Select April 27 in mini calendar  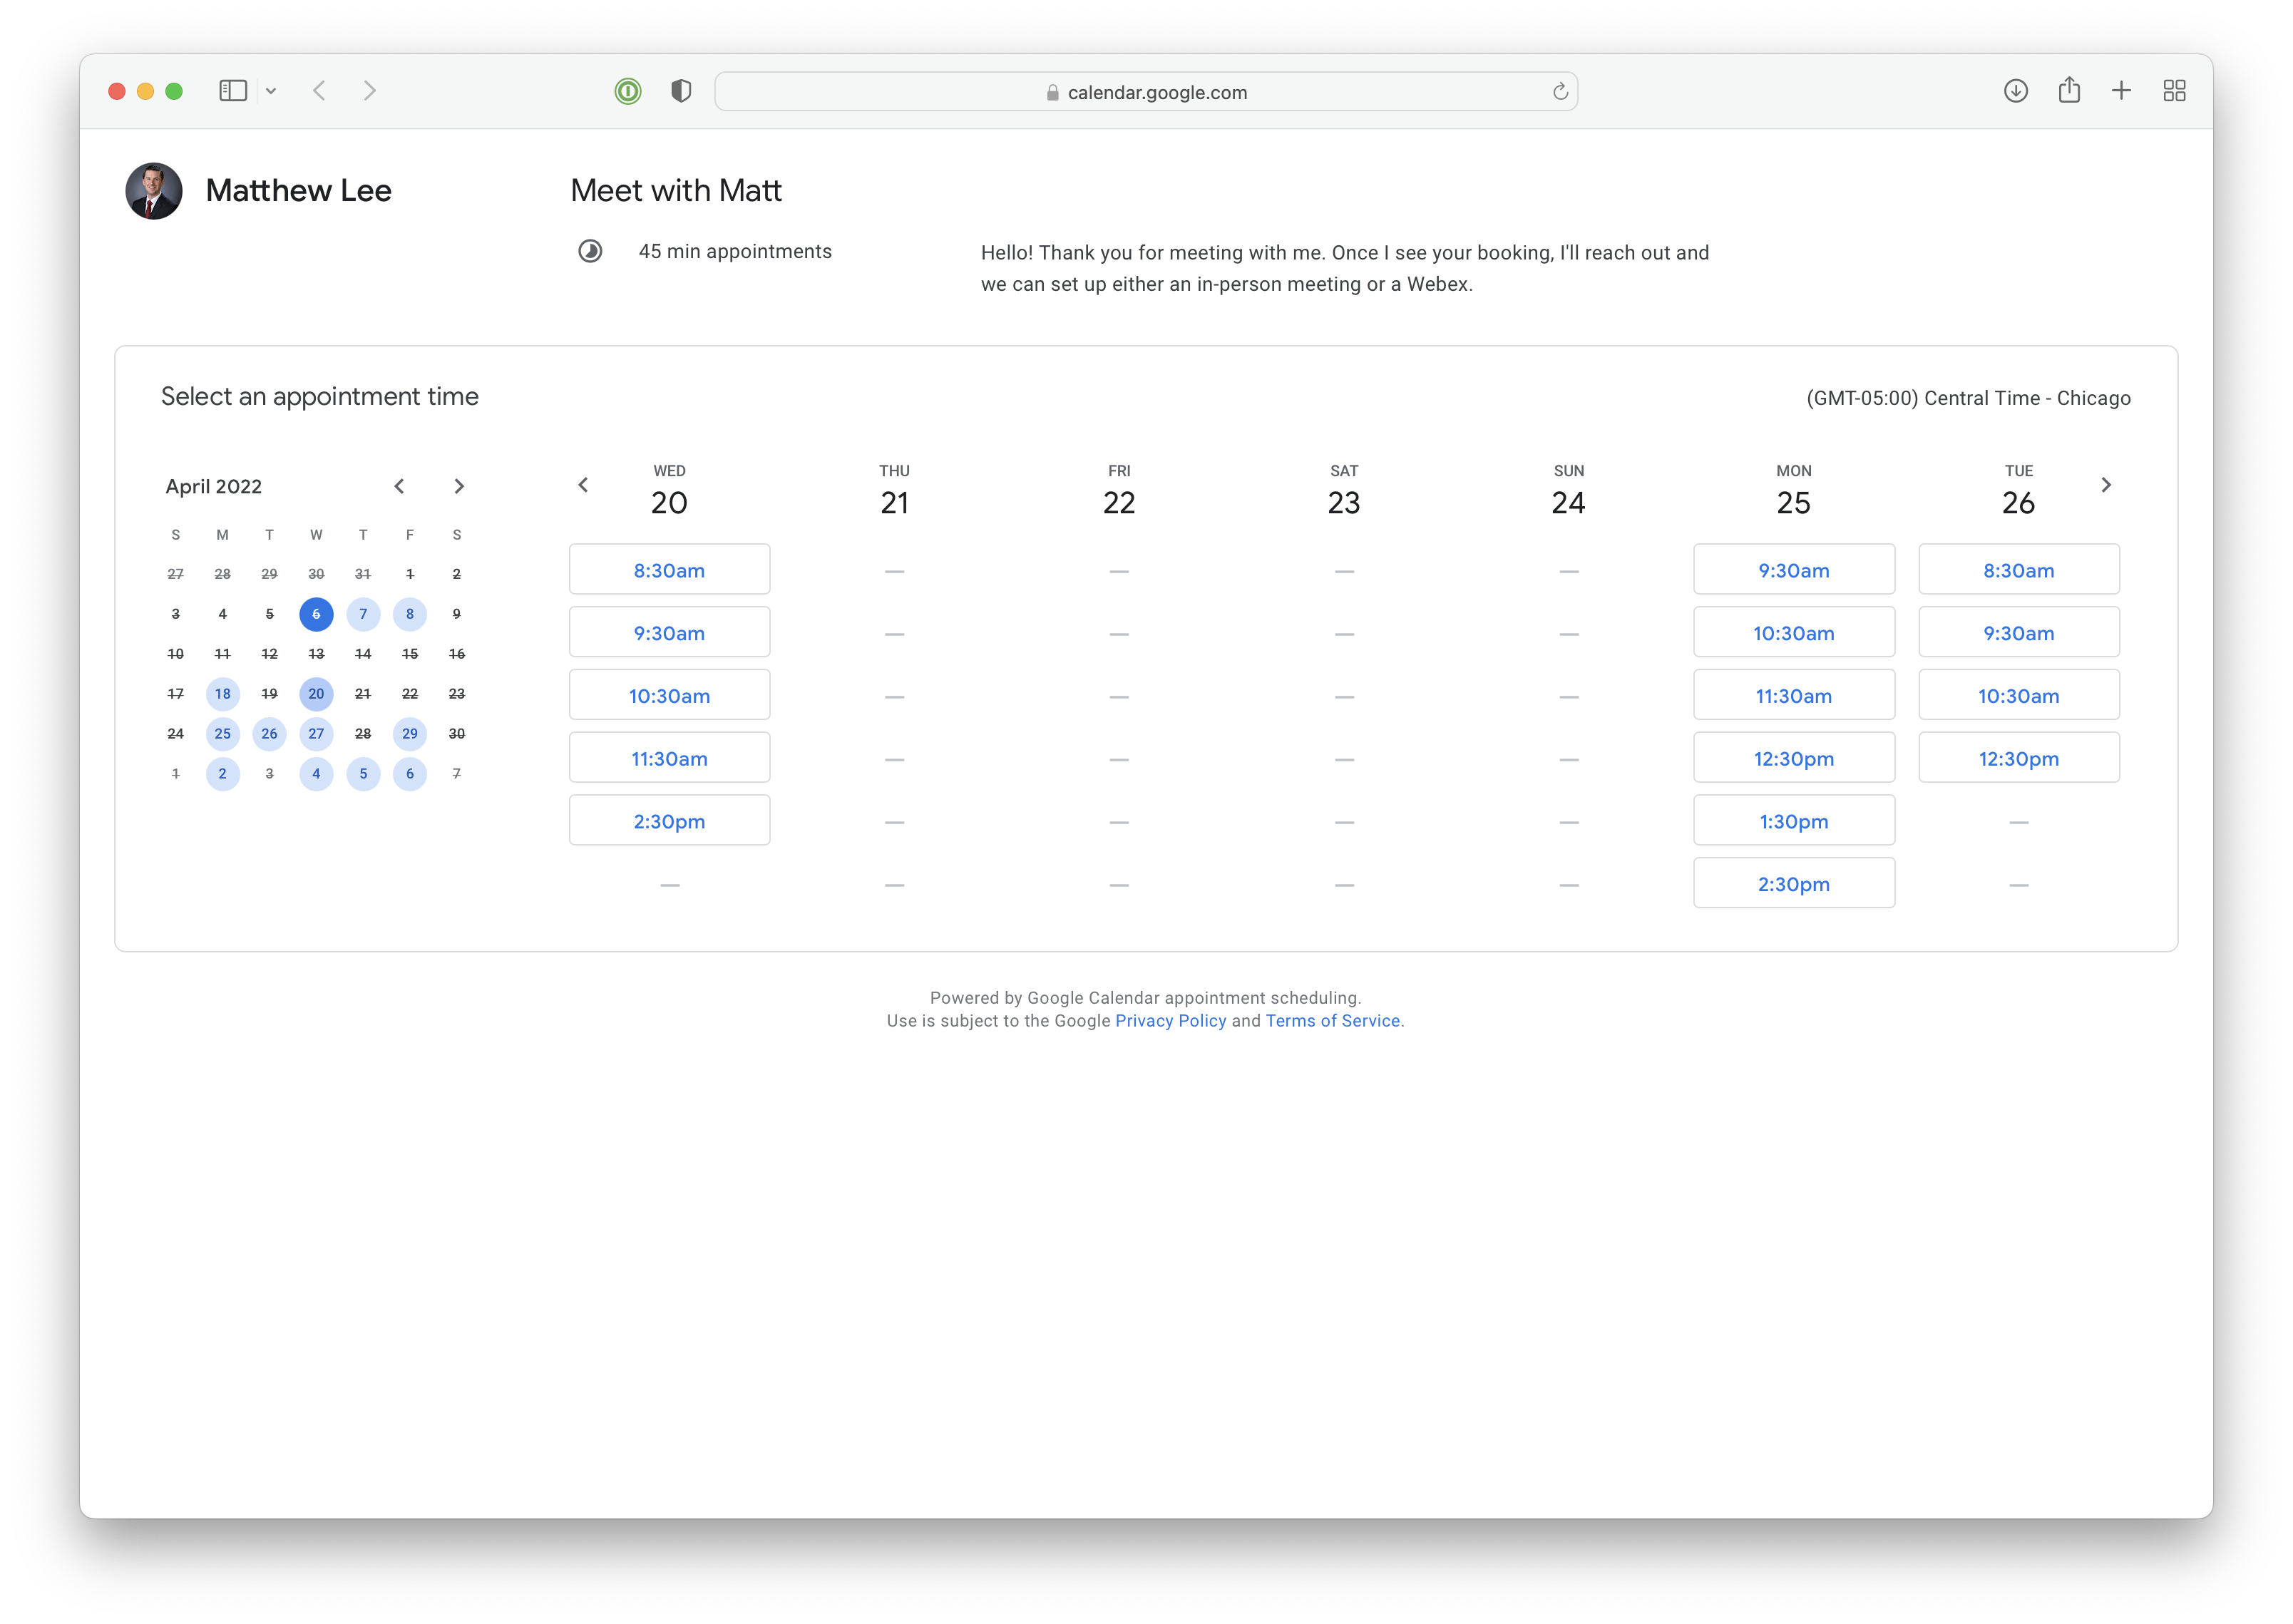(316, 734)
